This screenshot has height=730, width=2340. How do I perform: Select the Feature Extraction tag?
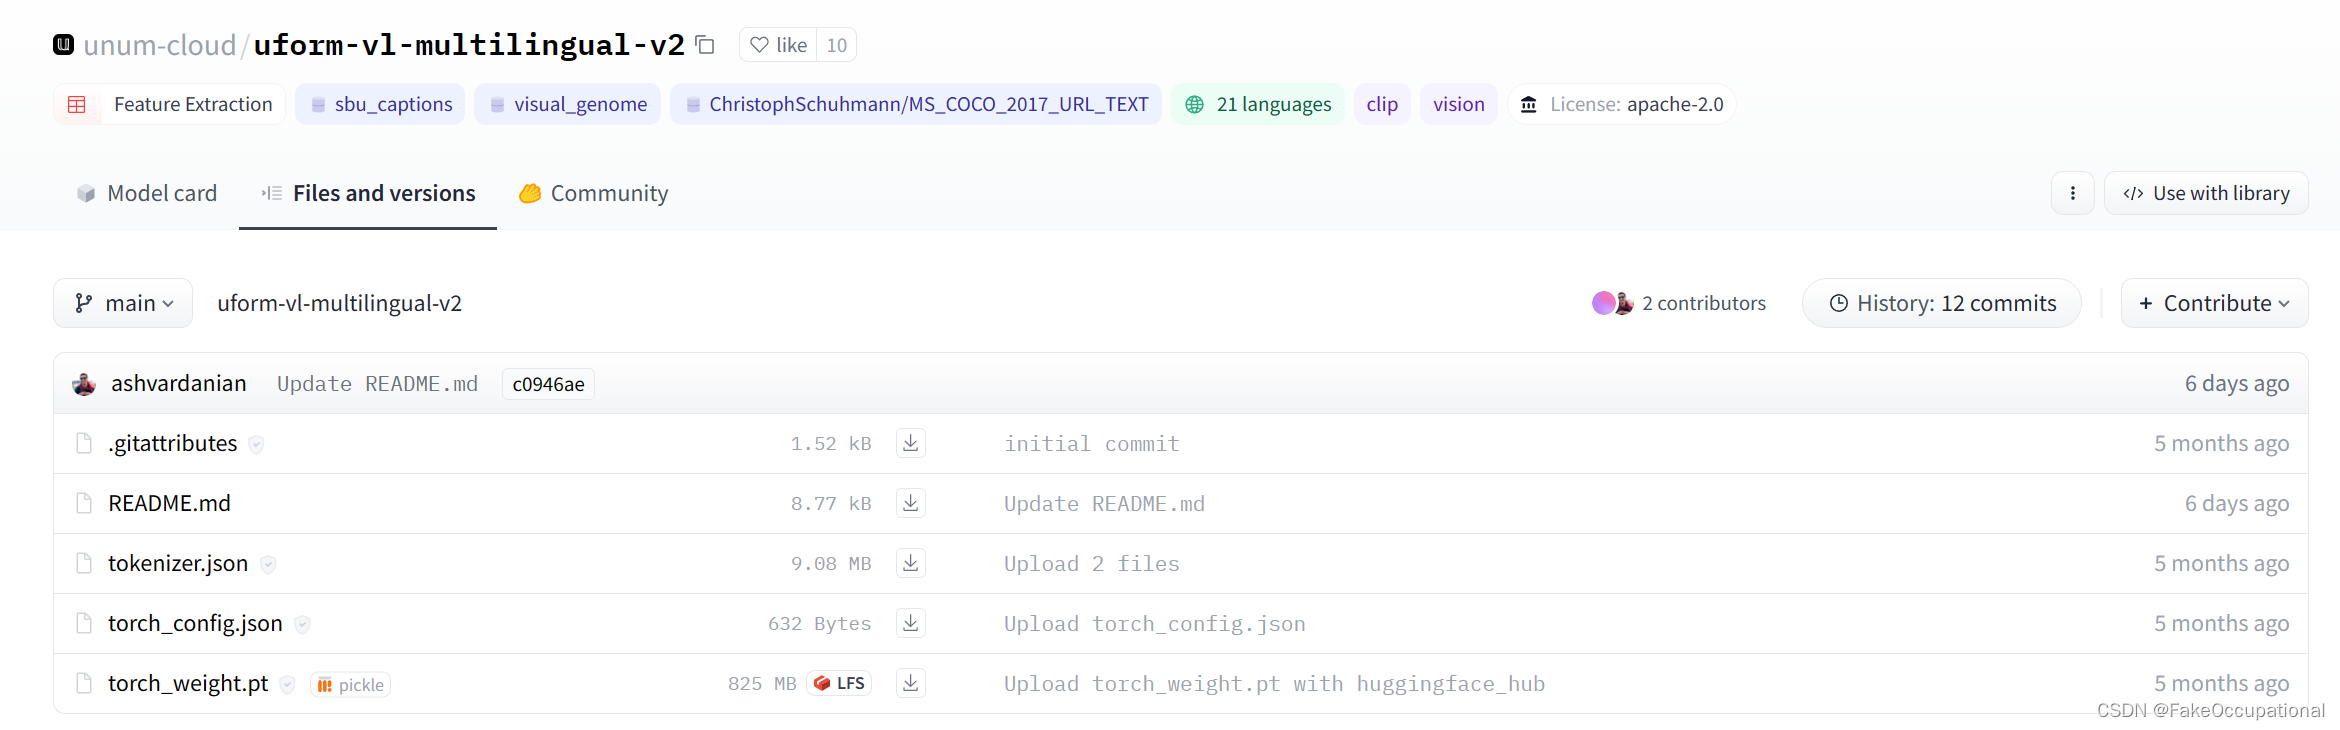tap(170, 104)
